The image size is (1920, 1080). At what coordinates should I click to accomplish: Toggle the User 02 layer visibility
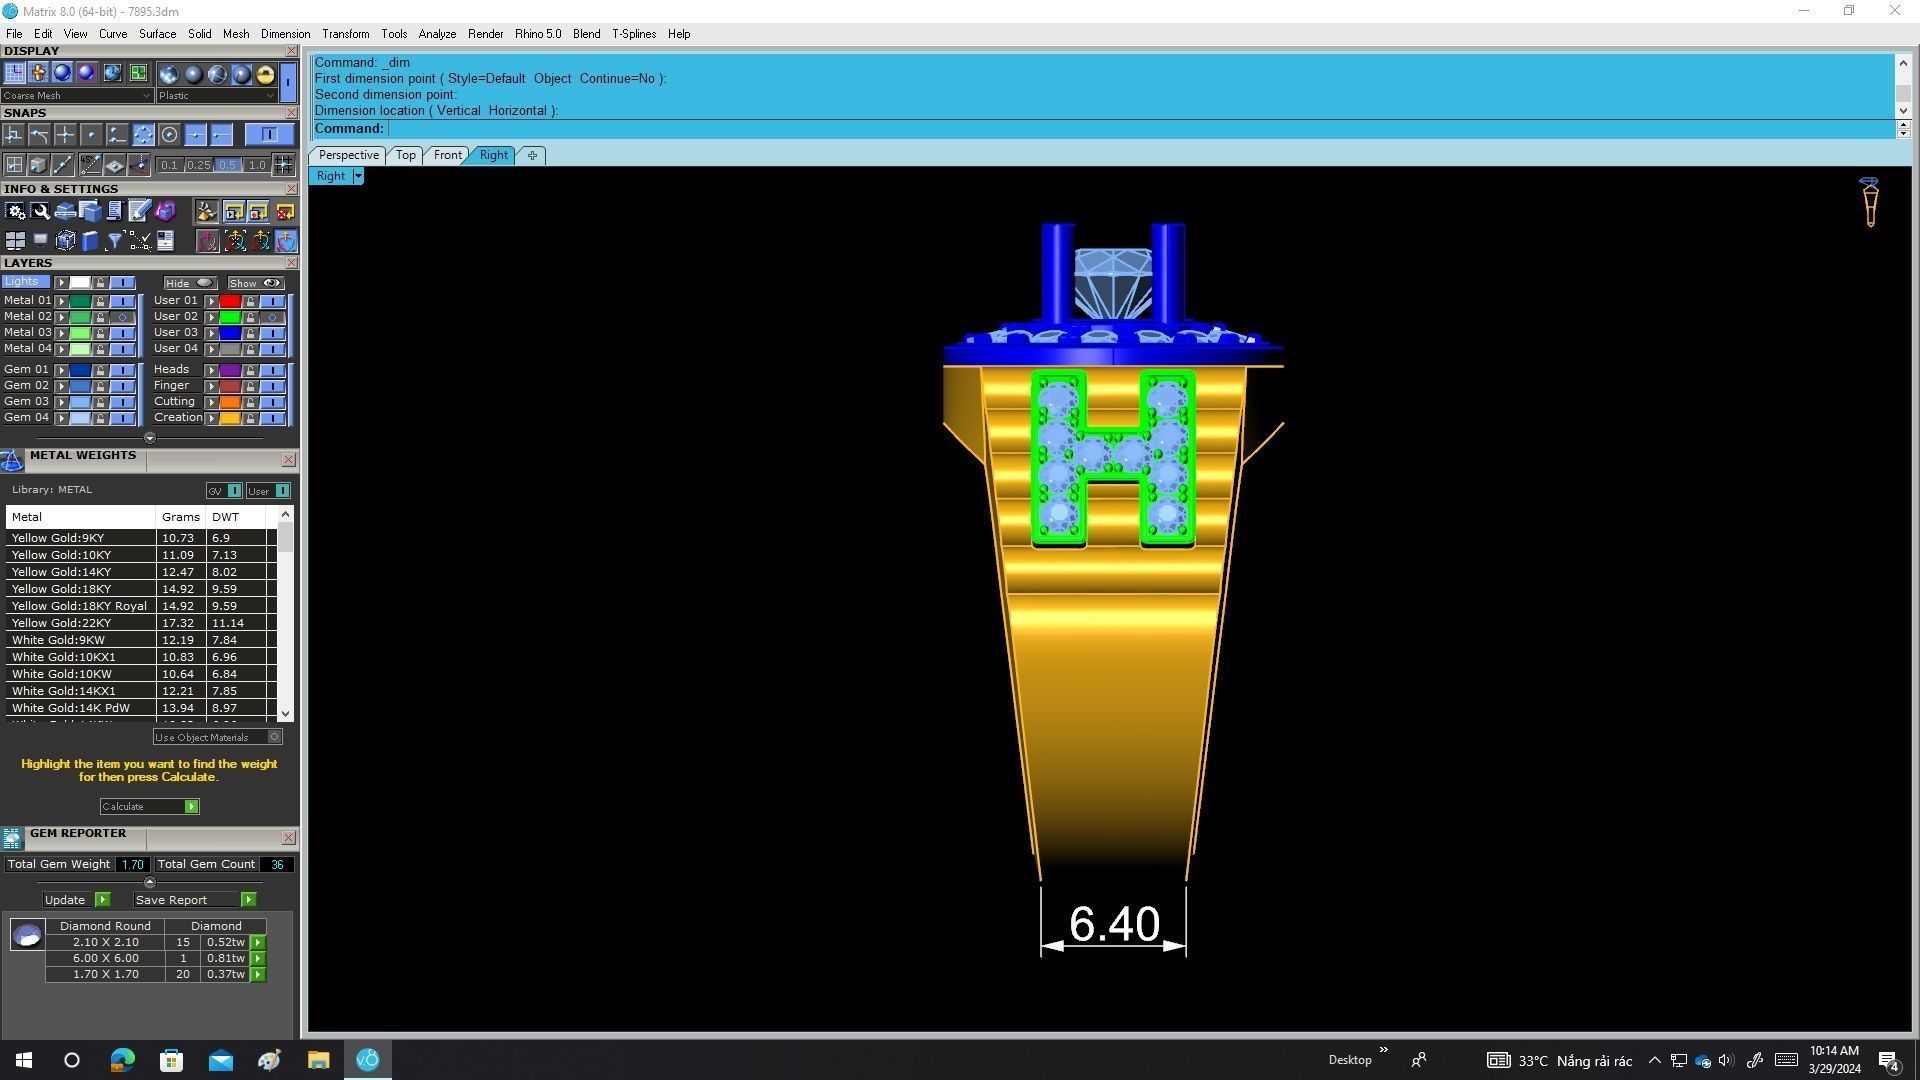point(272,317)
